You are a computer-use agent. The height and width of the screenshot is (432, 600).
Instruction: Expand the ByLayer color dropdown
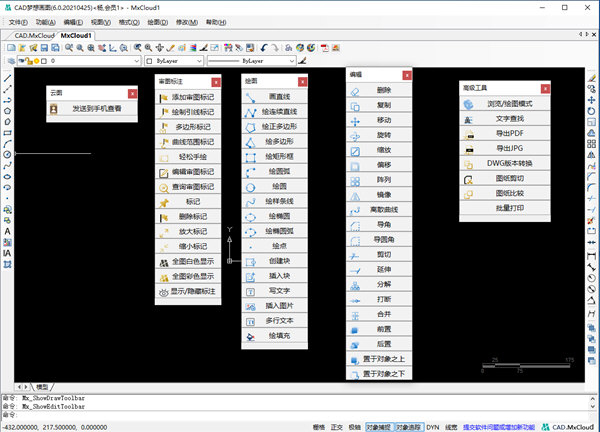(x=203, y=61)
